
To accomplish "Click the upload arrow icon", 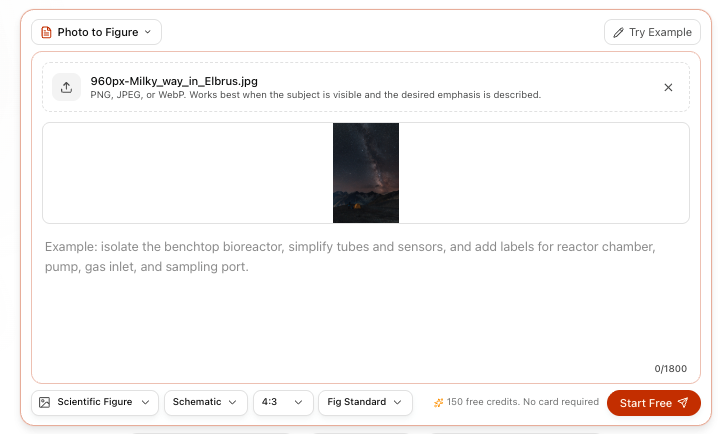I will (x=66, y=87).
